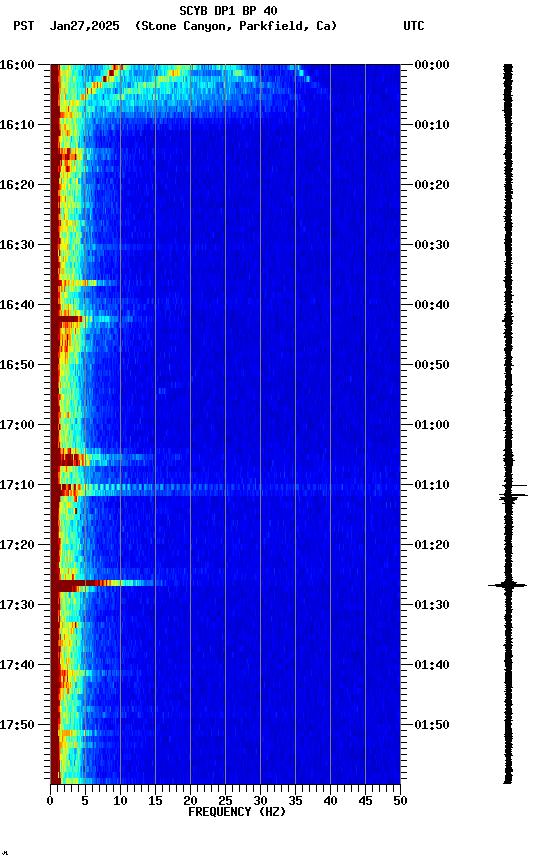Click the date Jan27,2025
This screenshot has width=552, height=864.
click(85, 26)
